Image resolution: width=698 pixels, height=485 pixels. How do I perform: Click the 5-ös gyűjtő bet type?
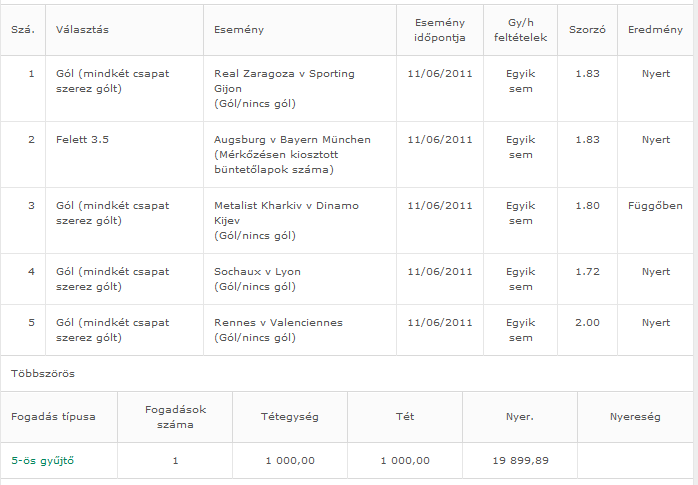[43, 460]
